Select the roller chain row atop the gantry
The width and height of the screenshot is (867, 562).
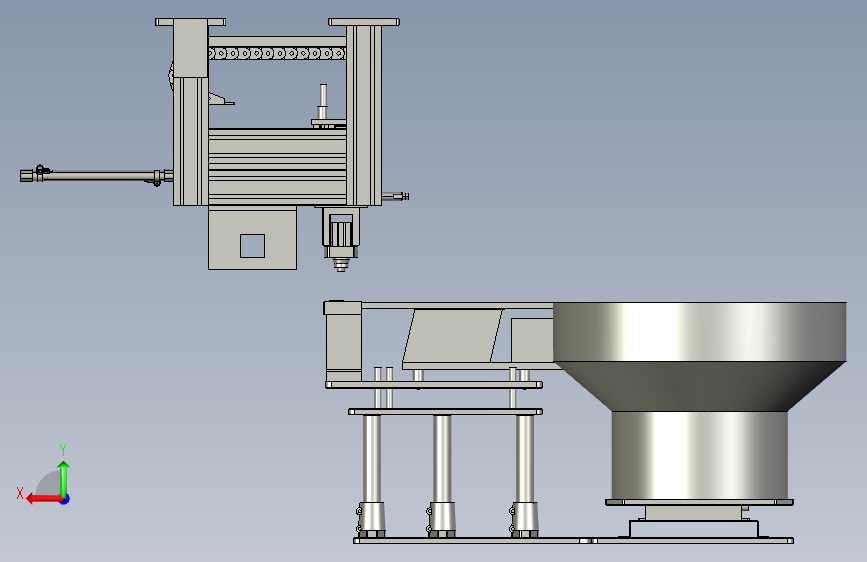click(x=277, y=54)
